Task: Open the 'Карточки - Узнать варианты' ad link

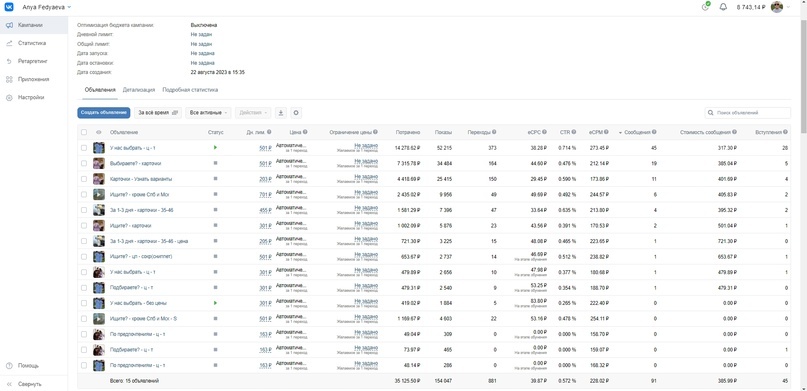Action: [x=141, y=179]
